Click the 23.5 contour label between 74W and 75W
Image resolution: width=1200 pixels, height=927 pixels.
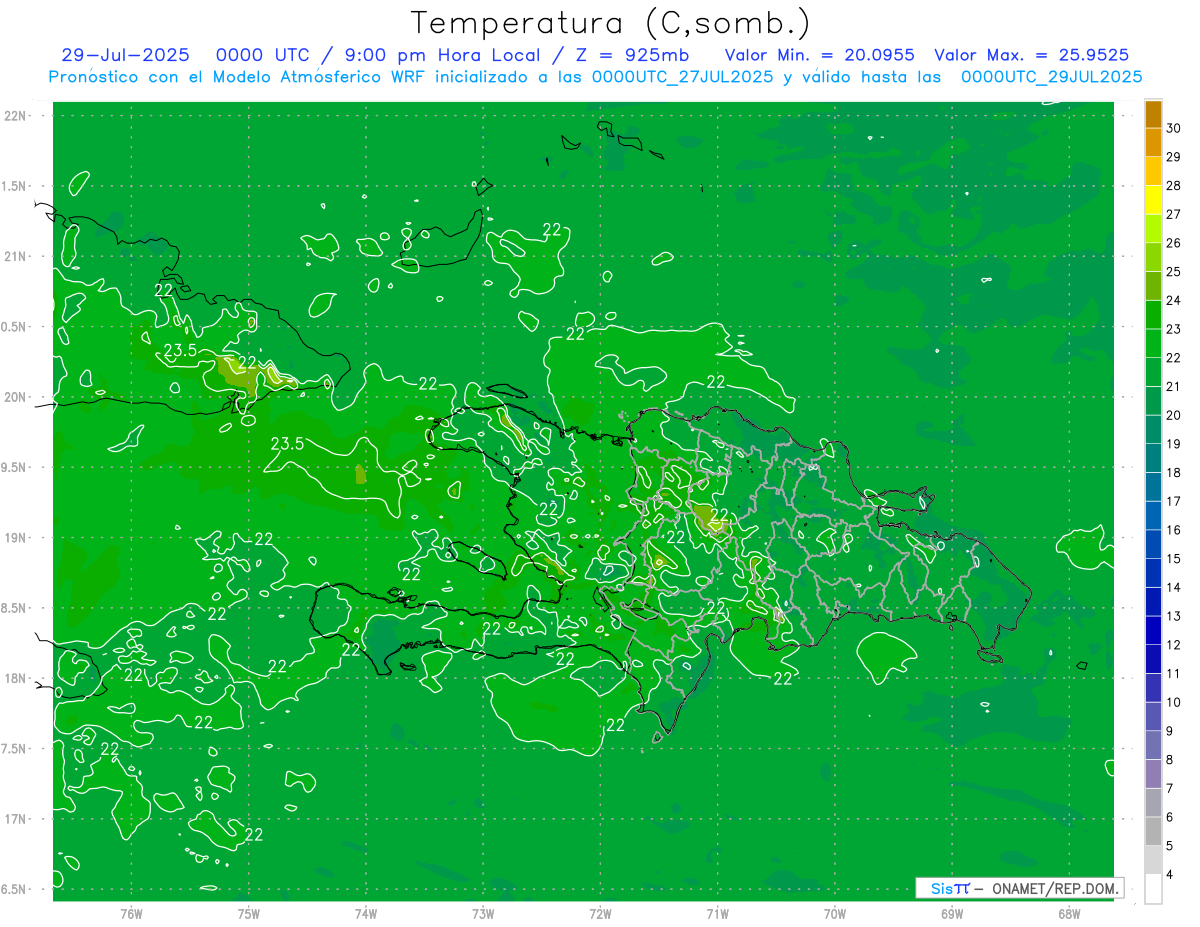coord(287,443)
